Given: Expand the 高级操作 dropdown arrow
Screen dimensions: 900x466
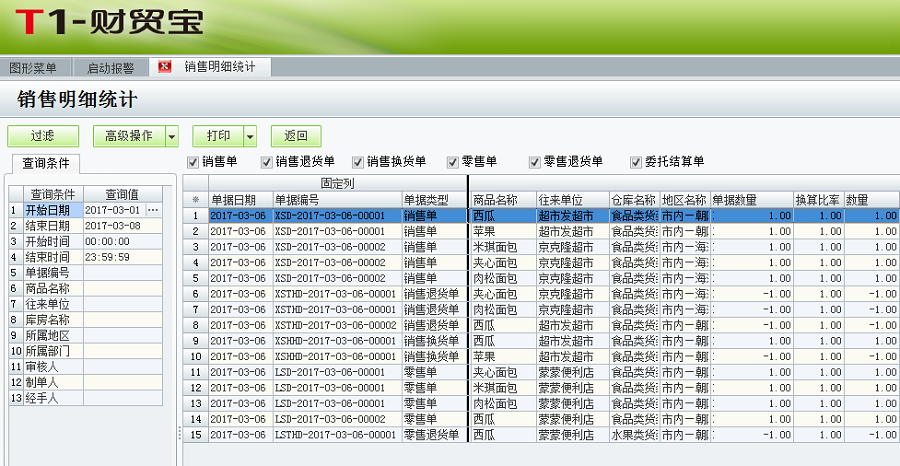Looking at the screenshot, I should tap(172, 137).
